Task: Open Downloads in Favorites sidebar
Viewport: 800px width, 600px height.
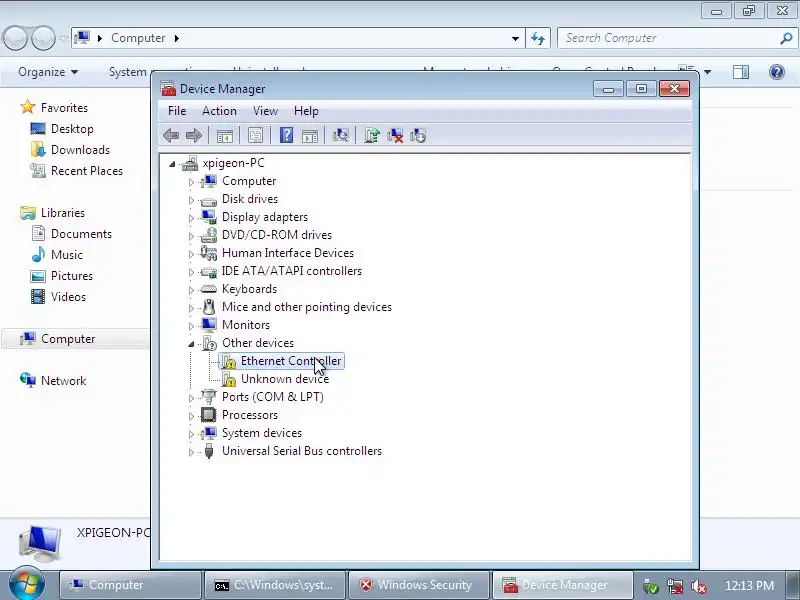Action: click(x=80, y=150)
